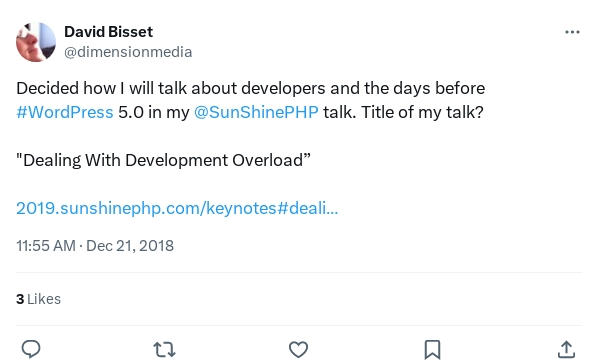
Task: Bookmark this tweet
Action: [x=432, y=350]
